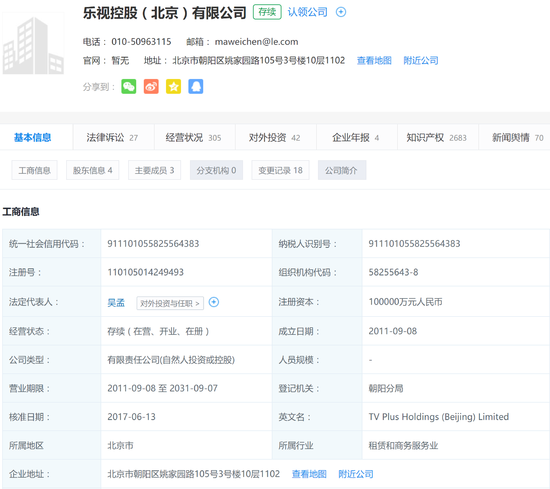Select 分支机构 0 sub-section button
This screenshot has width=550, height=489.
[216, 170]
